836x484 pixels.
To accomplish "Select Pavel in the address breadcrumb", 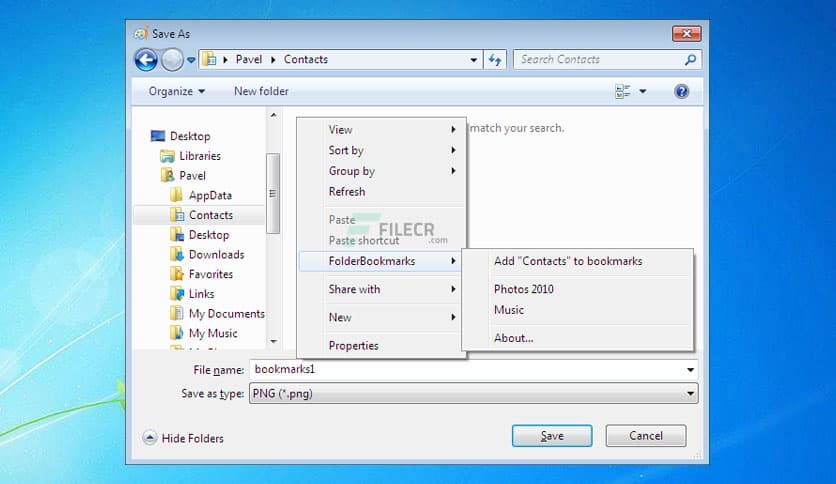I will pos(249,59).
